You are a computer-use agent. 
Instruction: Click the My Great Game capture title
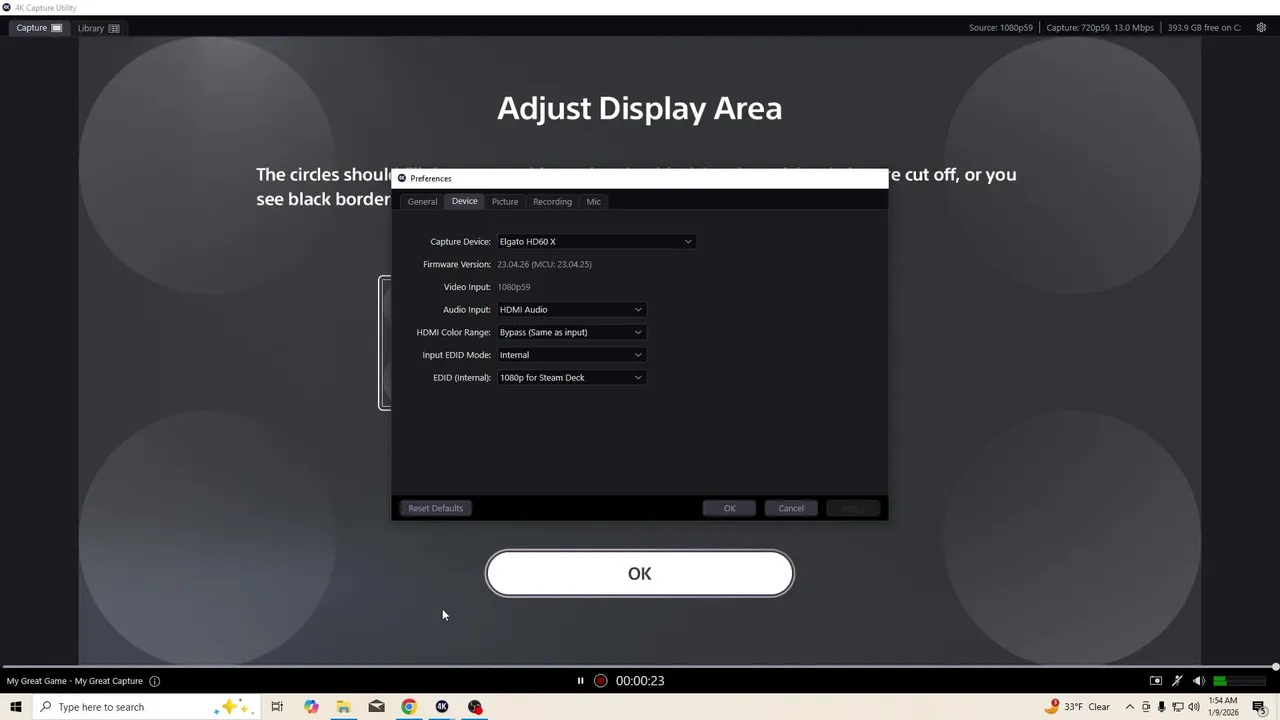(75, 681)
